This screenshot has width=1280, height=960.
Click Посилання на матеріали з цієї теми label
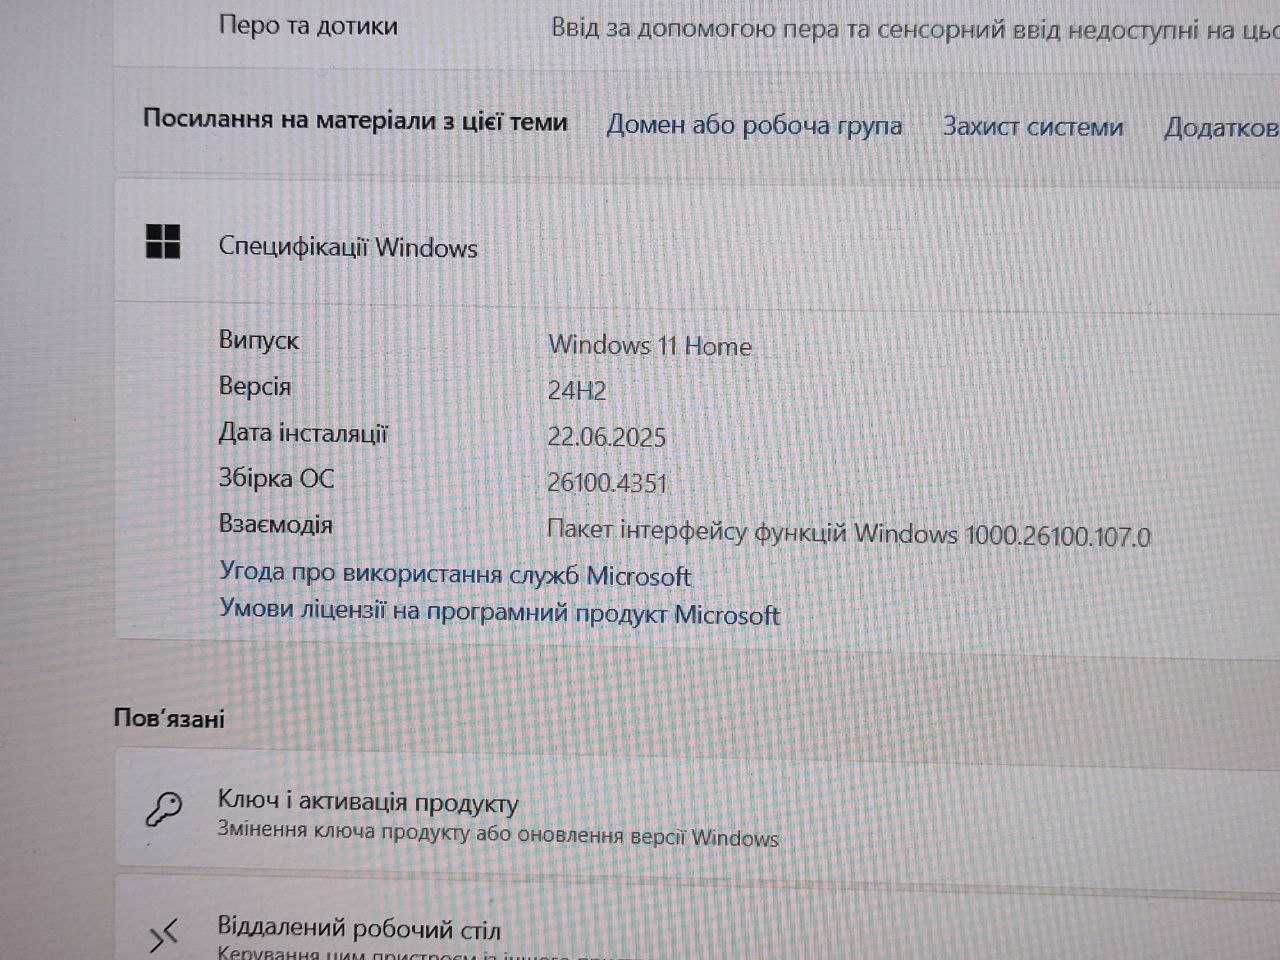[355, 121]
